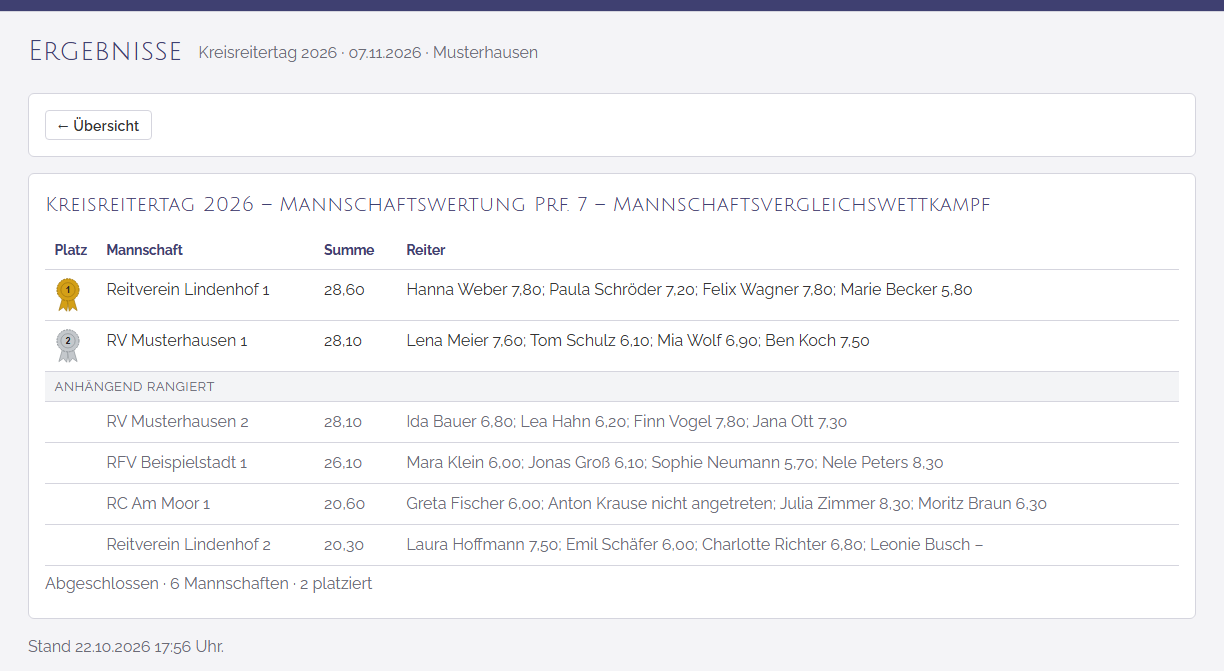Click the Platz column header
The image size is (1224, 671).
tap(71, 250)
